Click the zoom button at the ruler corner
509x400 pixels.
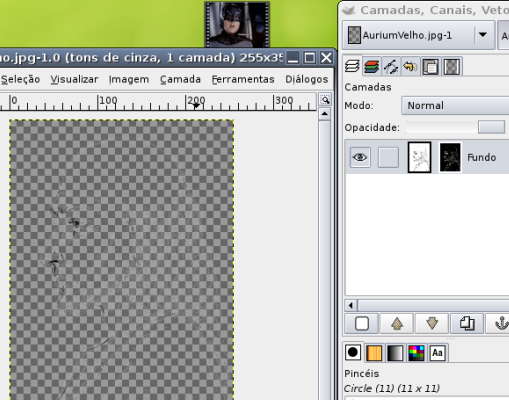coord(325,100)
